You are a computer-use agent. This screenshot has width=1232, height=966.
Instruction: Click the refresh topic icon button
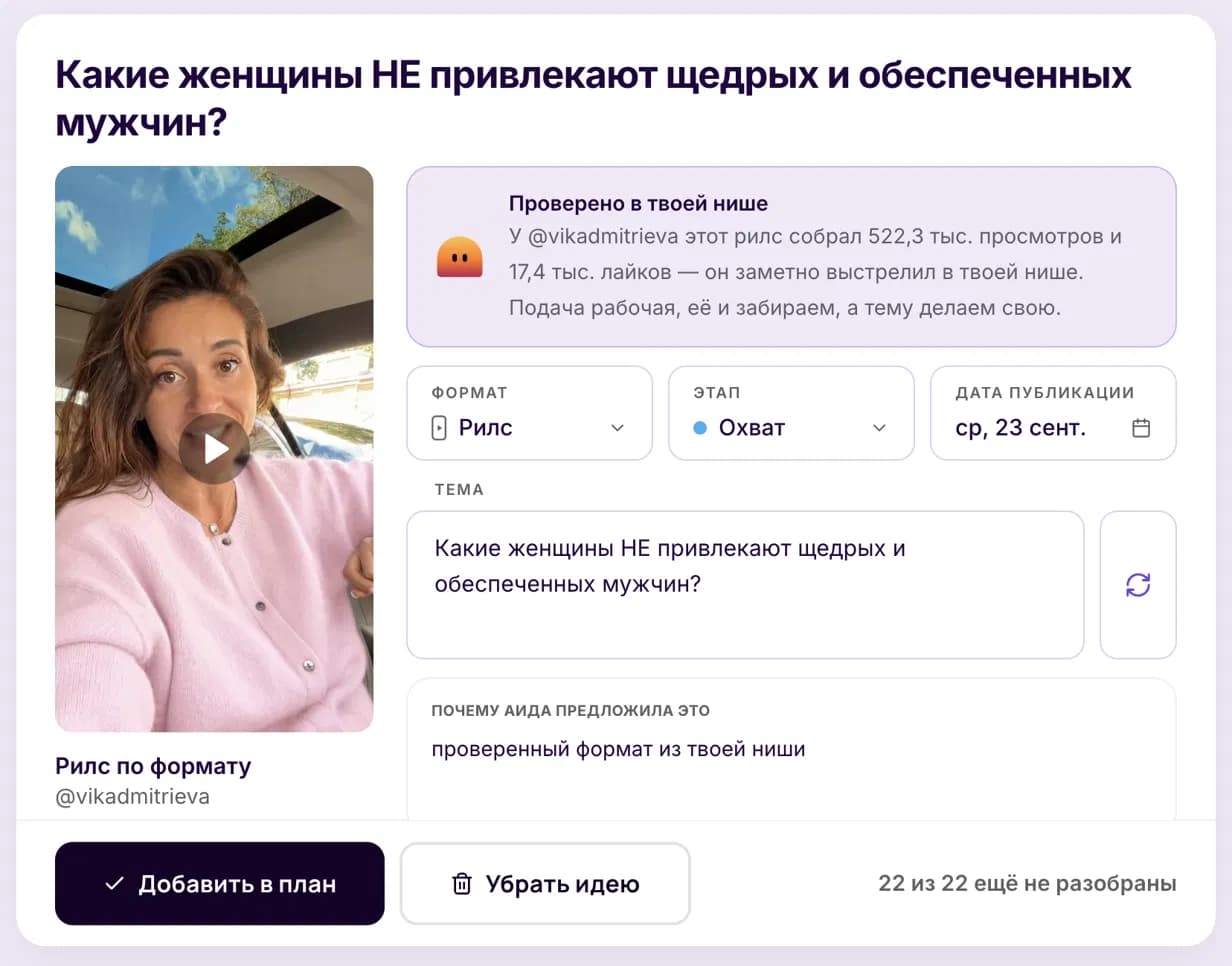(1138, 585)
